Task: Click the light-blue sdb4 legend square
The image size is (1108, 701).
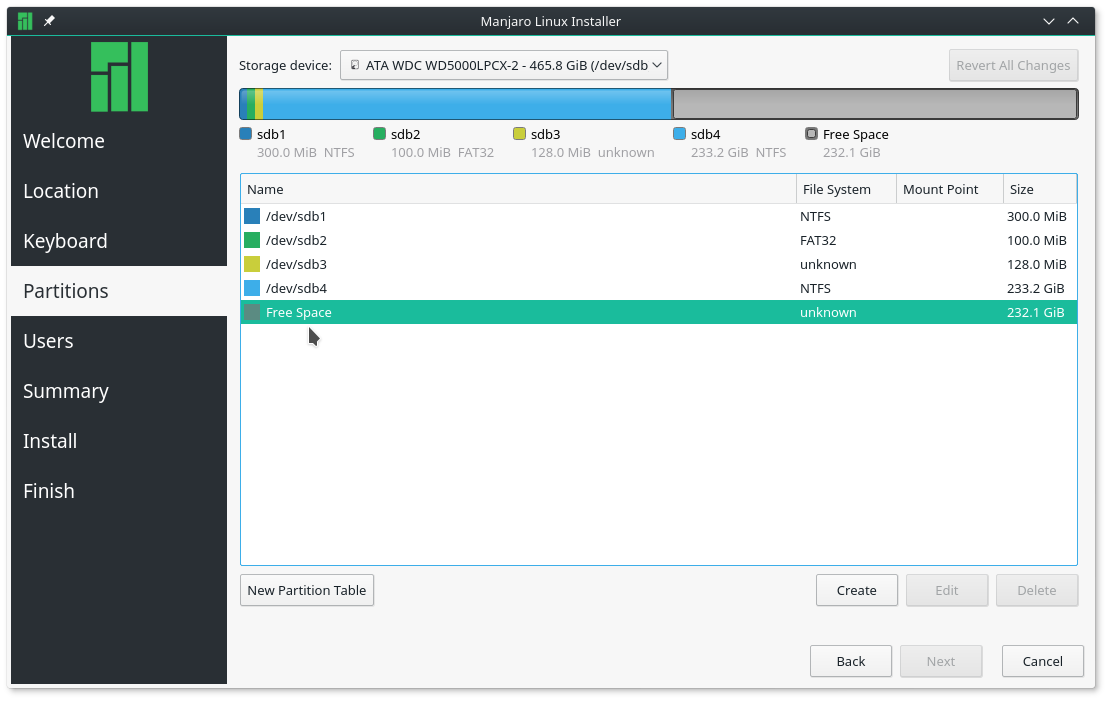Action: point(679,133)
